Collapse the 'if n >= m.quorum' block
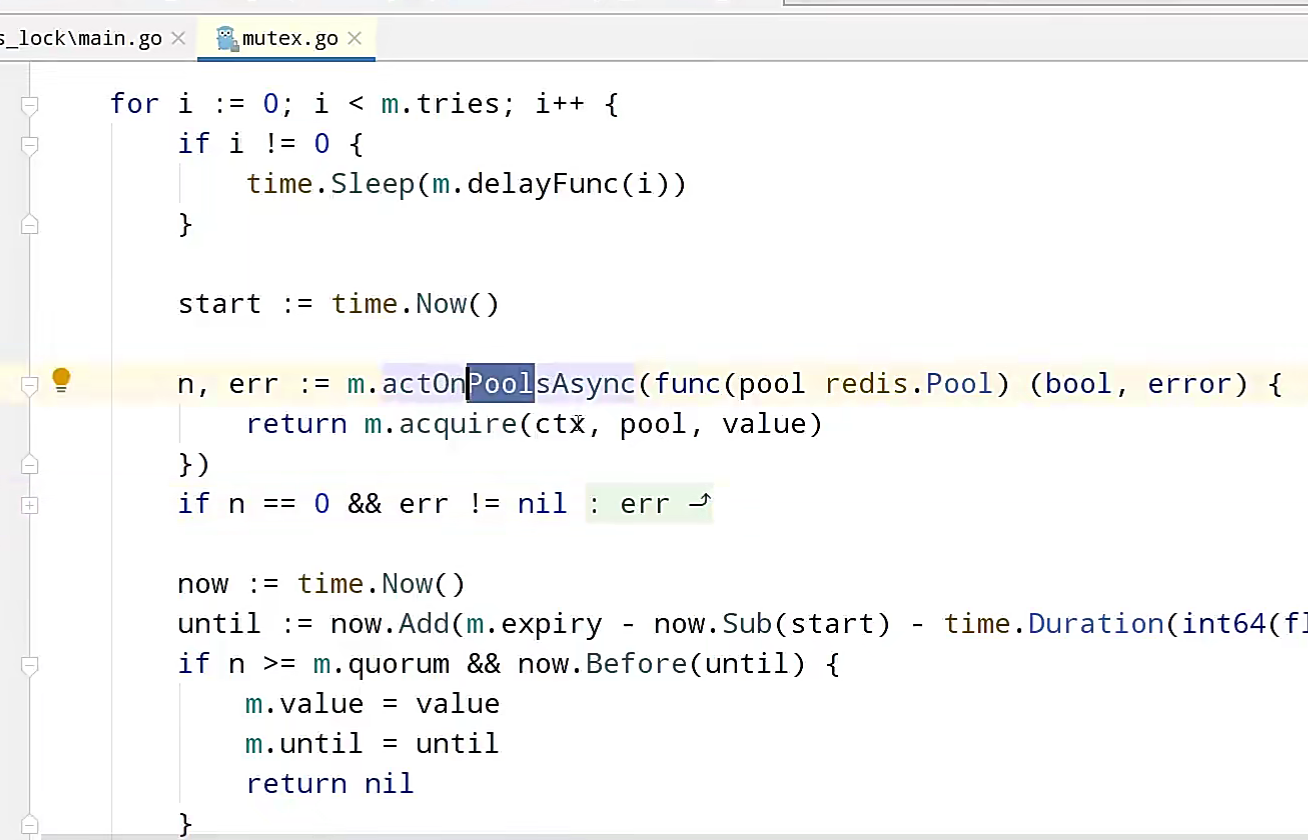This screenshot has width=1308, height=840. [x=30, y=665]
